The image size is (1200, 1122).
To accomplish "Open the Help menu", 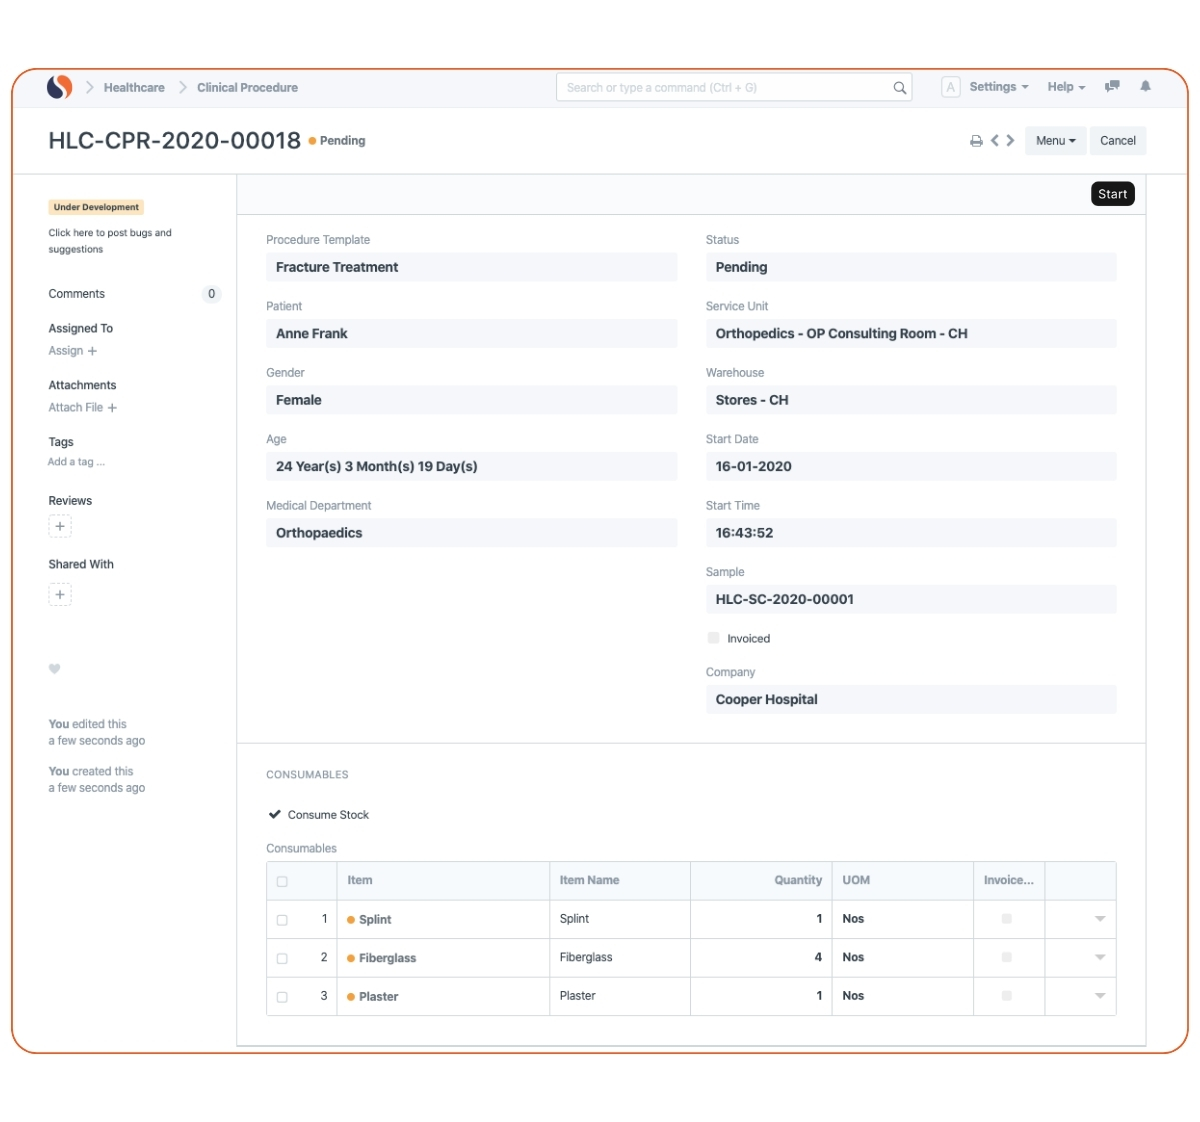I will (x=1066, y=87).
